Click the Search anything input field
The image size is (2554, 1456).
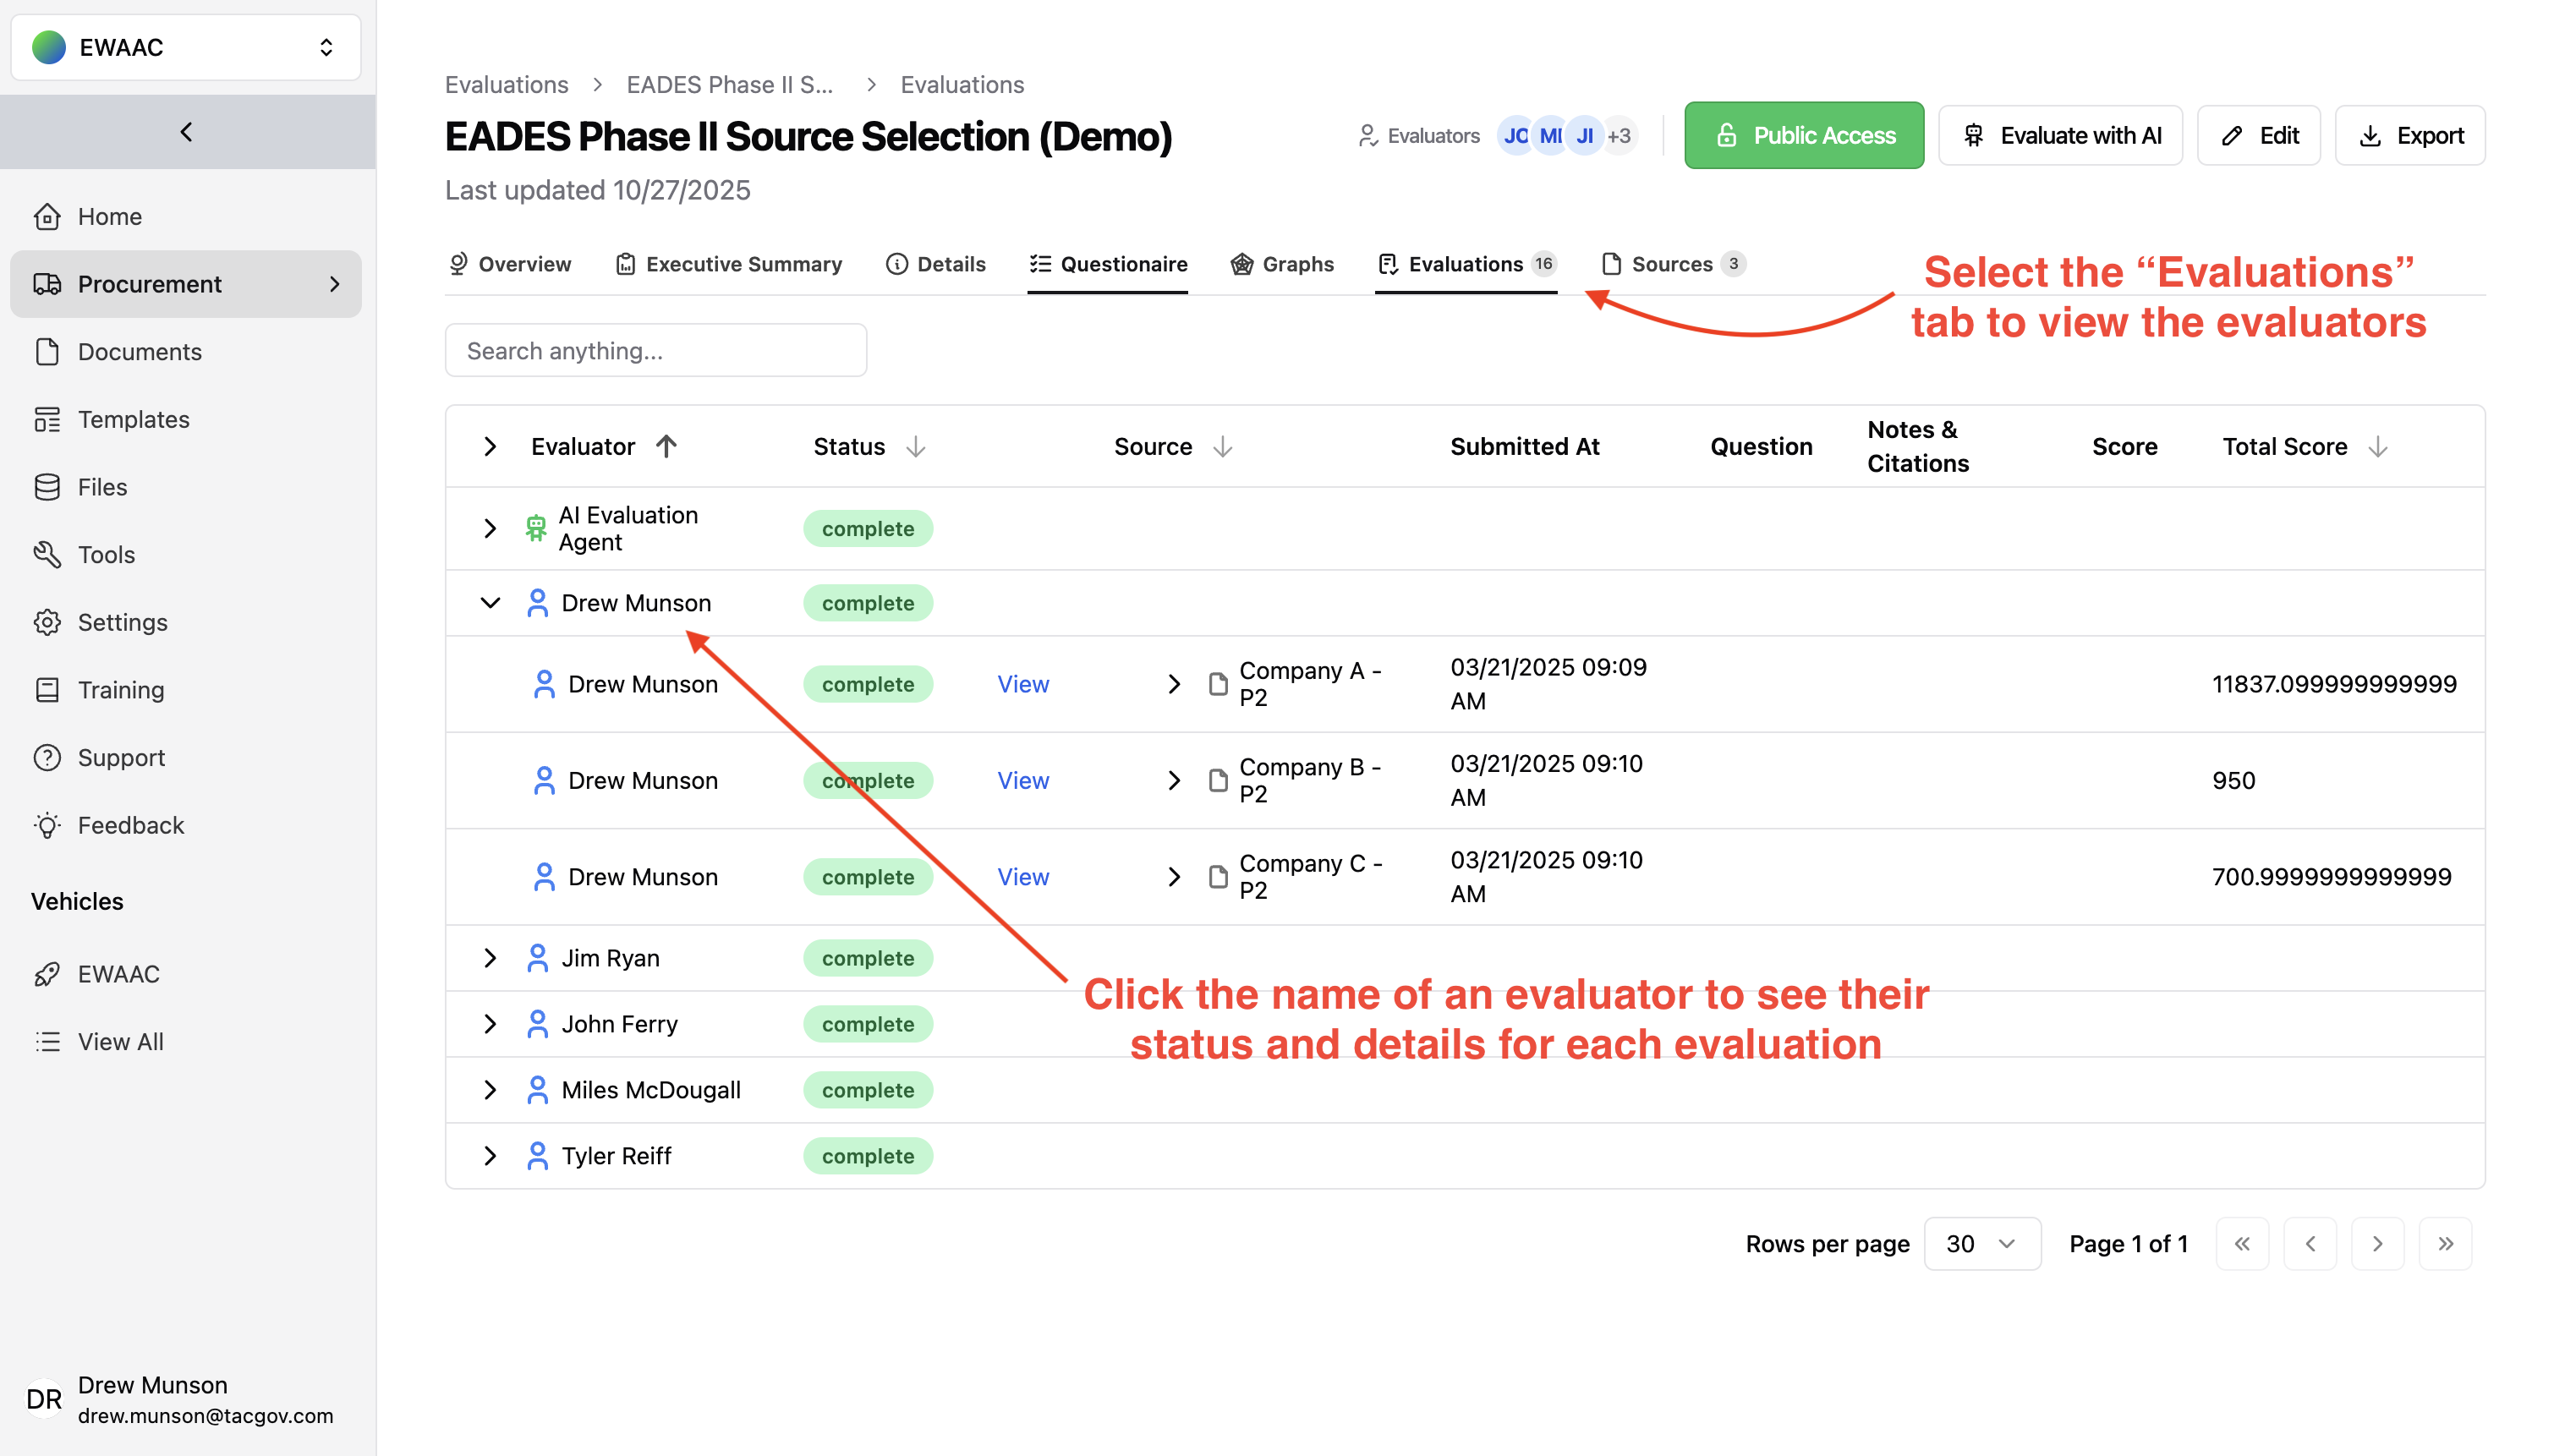pos(655,350)
